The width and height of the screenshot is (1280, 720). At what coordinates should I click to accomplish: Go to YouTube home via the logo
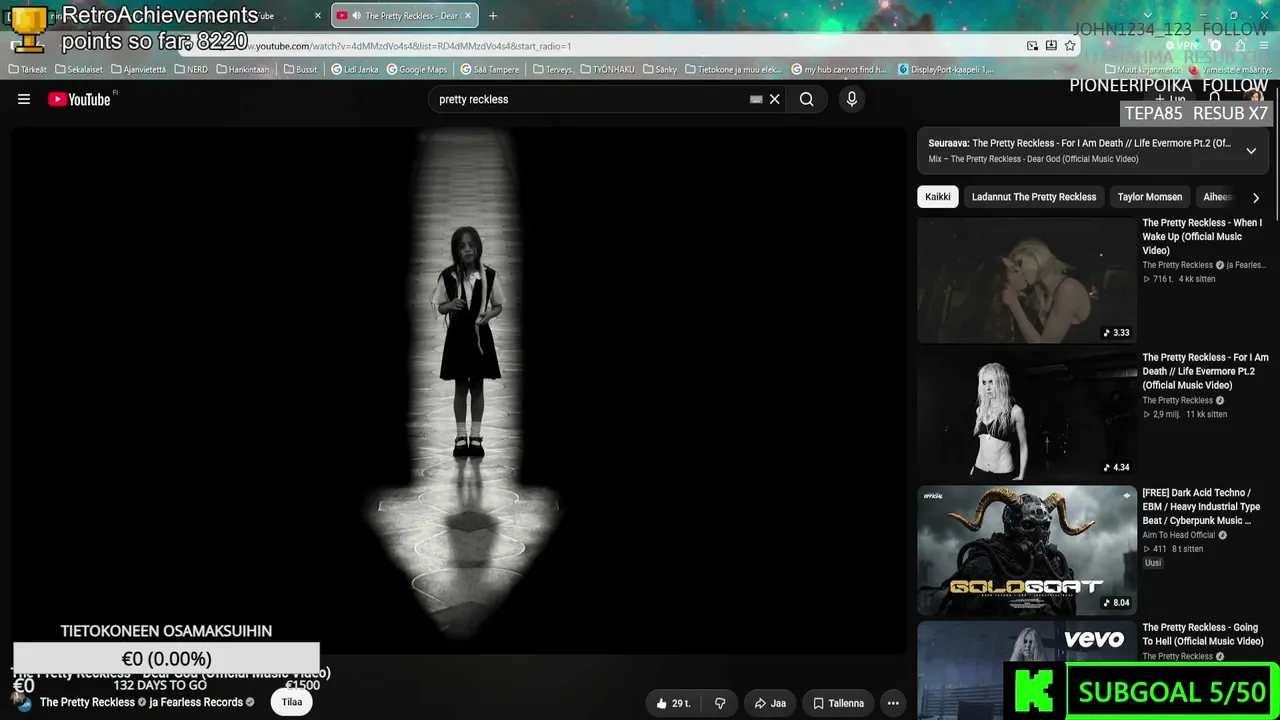tap(80, 99)
